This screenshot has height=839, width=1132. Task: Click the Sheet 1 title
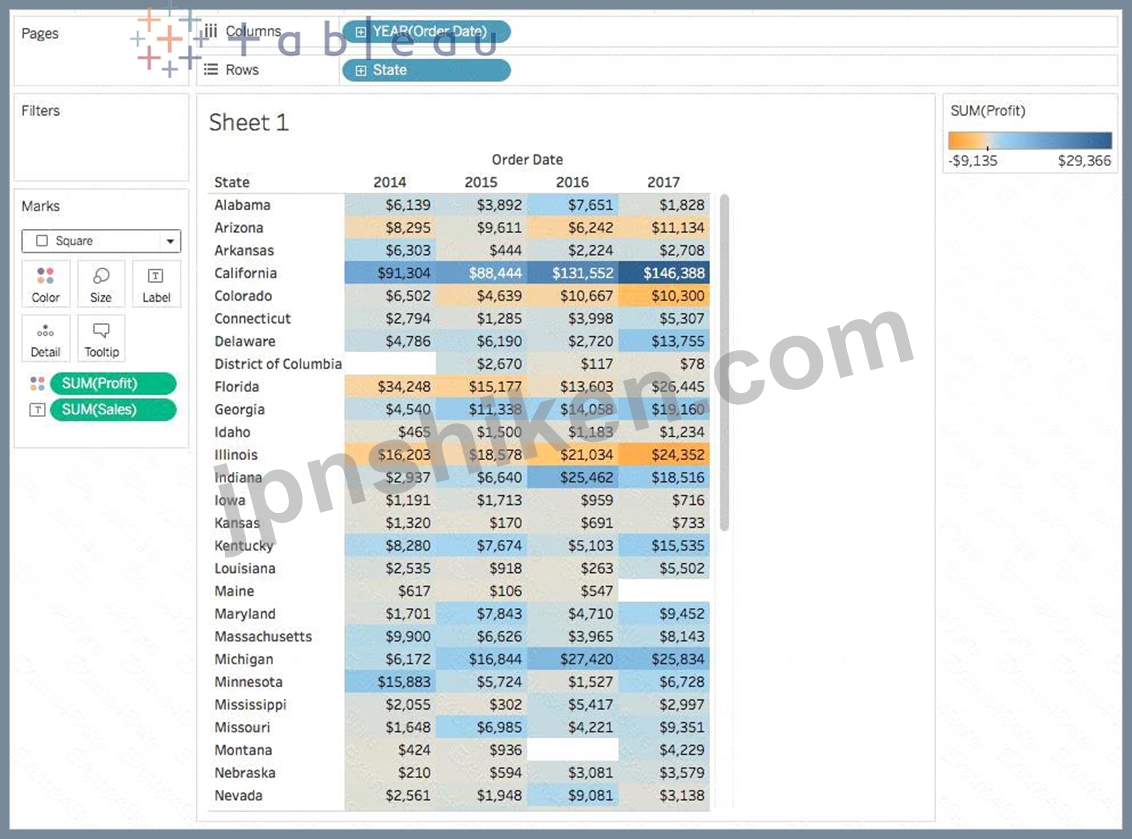[x=248, y=122]
